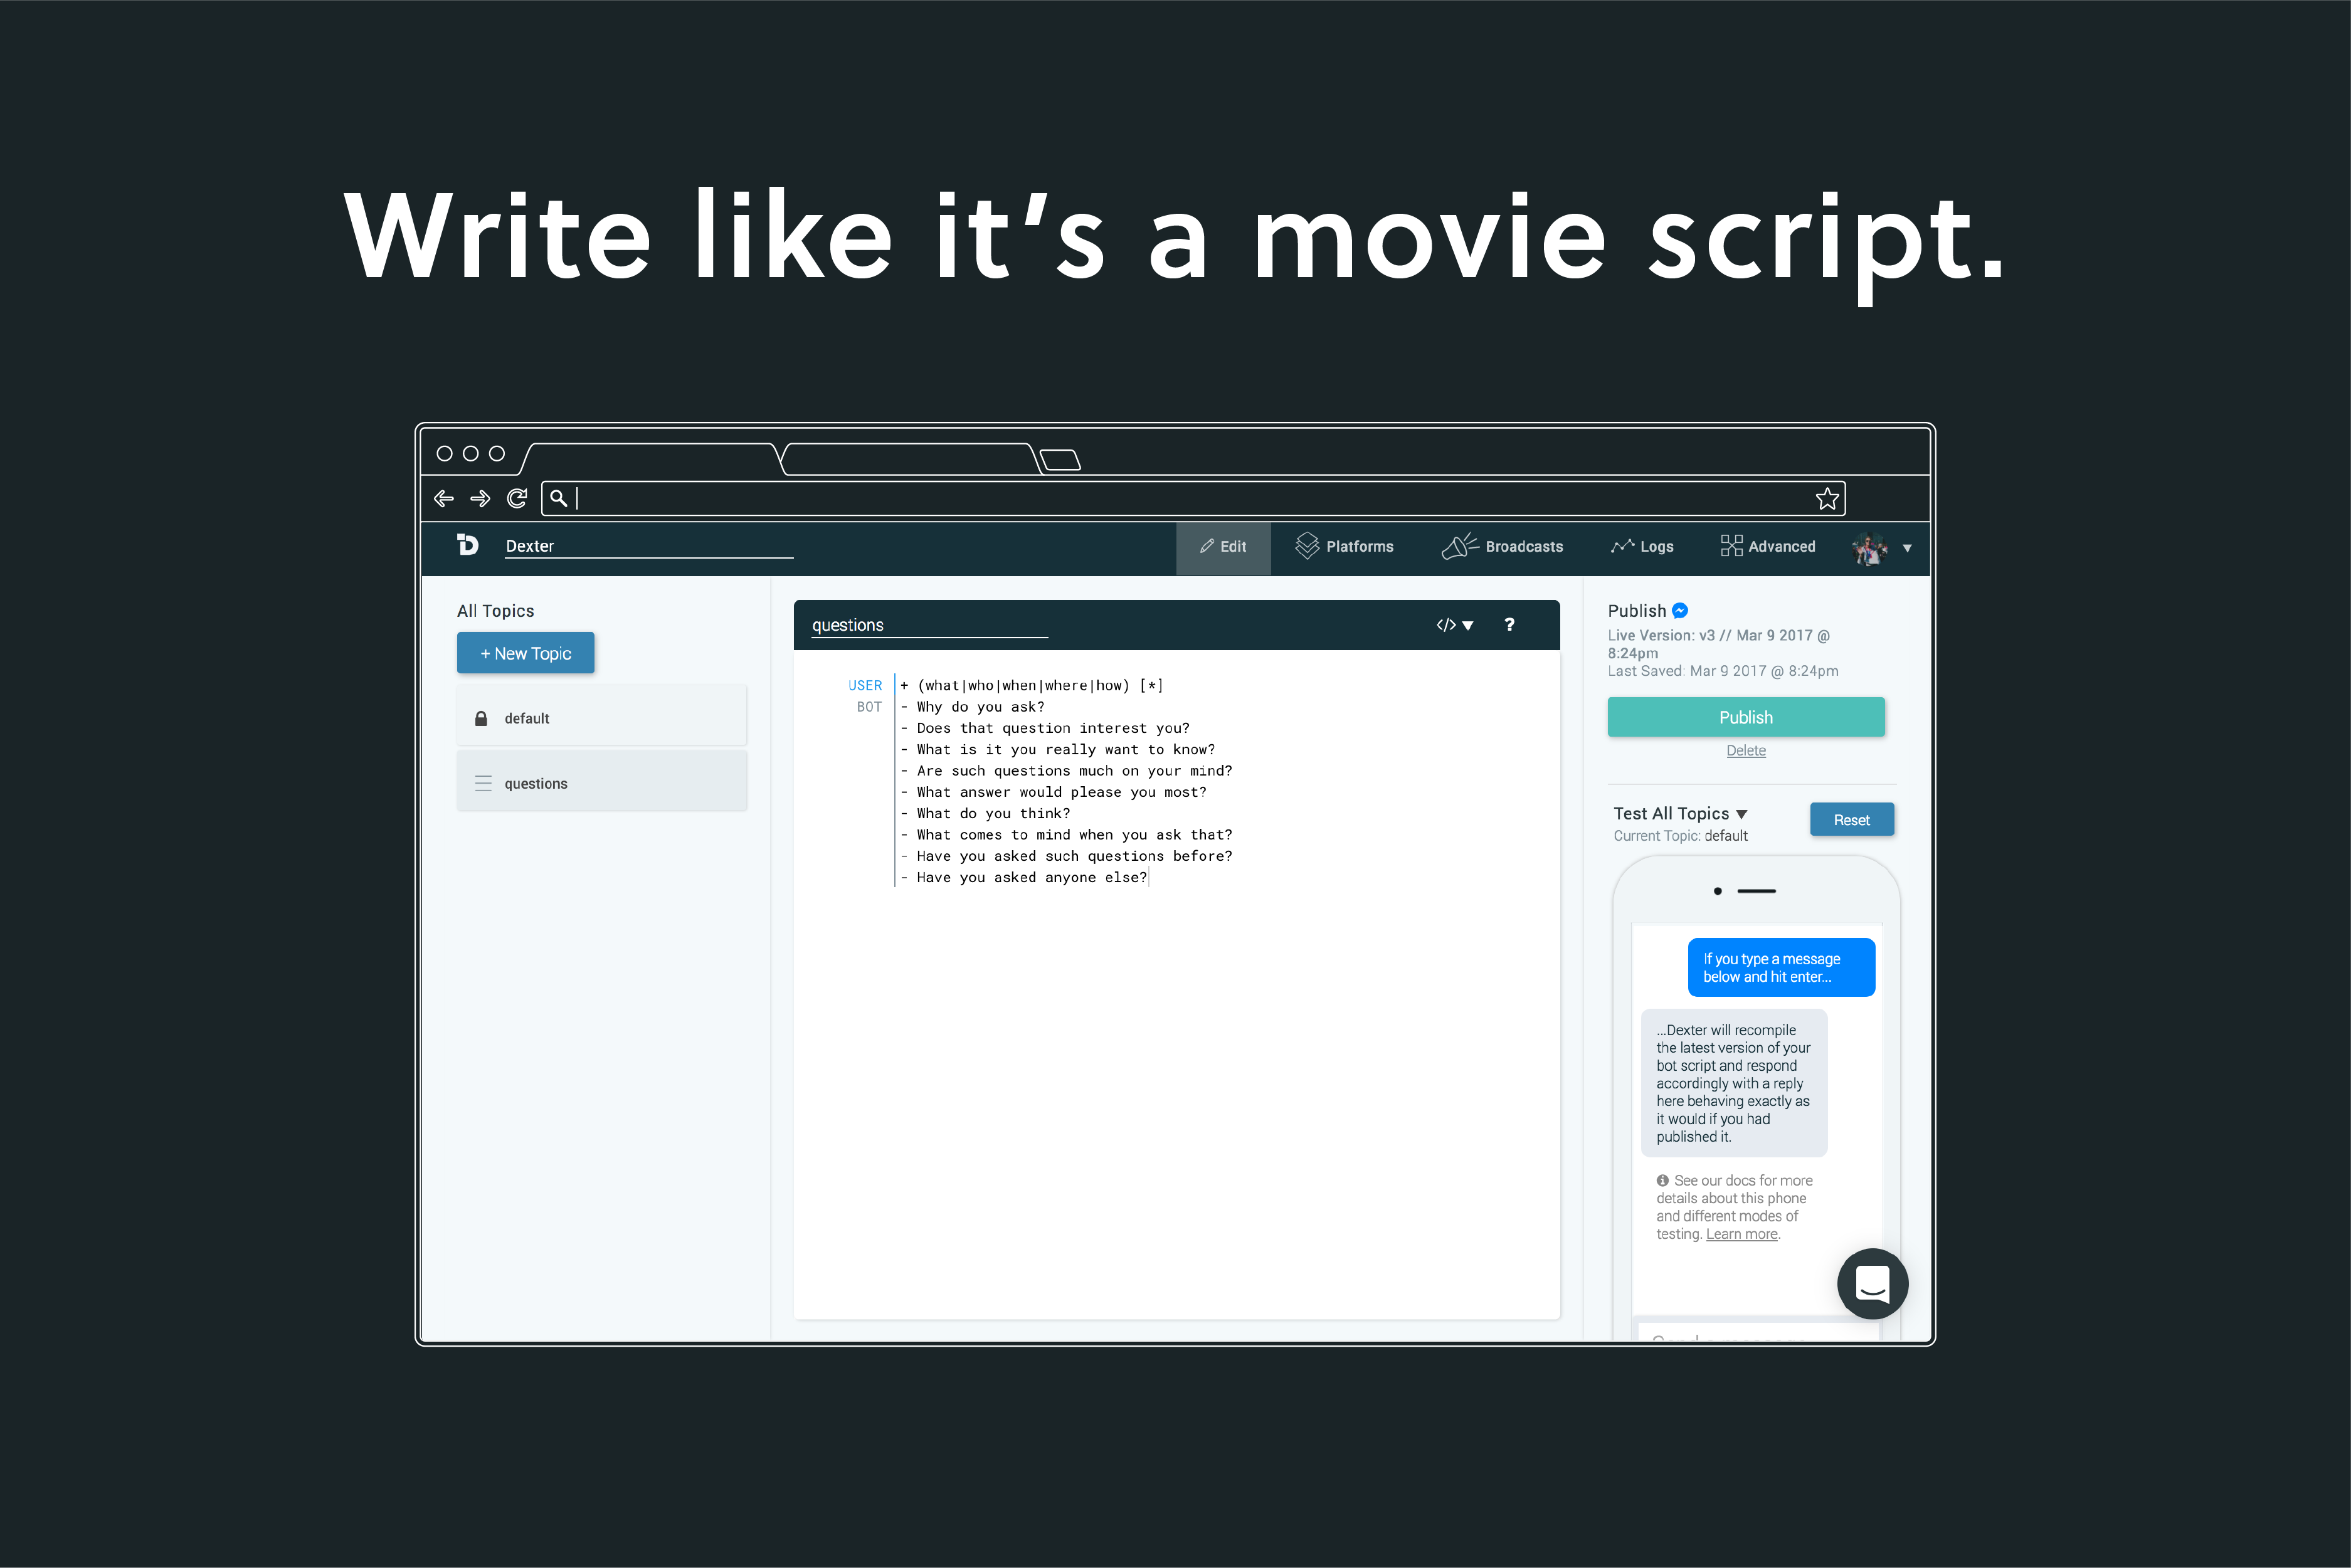Reload the page with refresh icon
The width and height of the screenshot is (2351, 1568).
(x=517, y=498)
